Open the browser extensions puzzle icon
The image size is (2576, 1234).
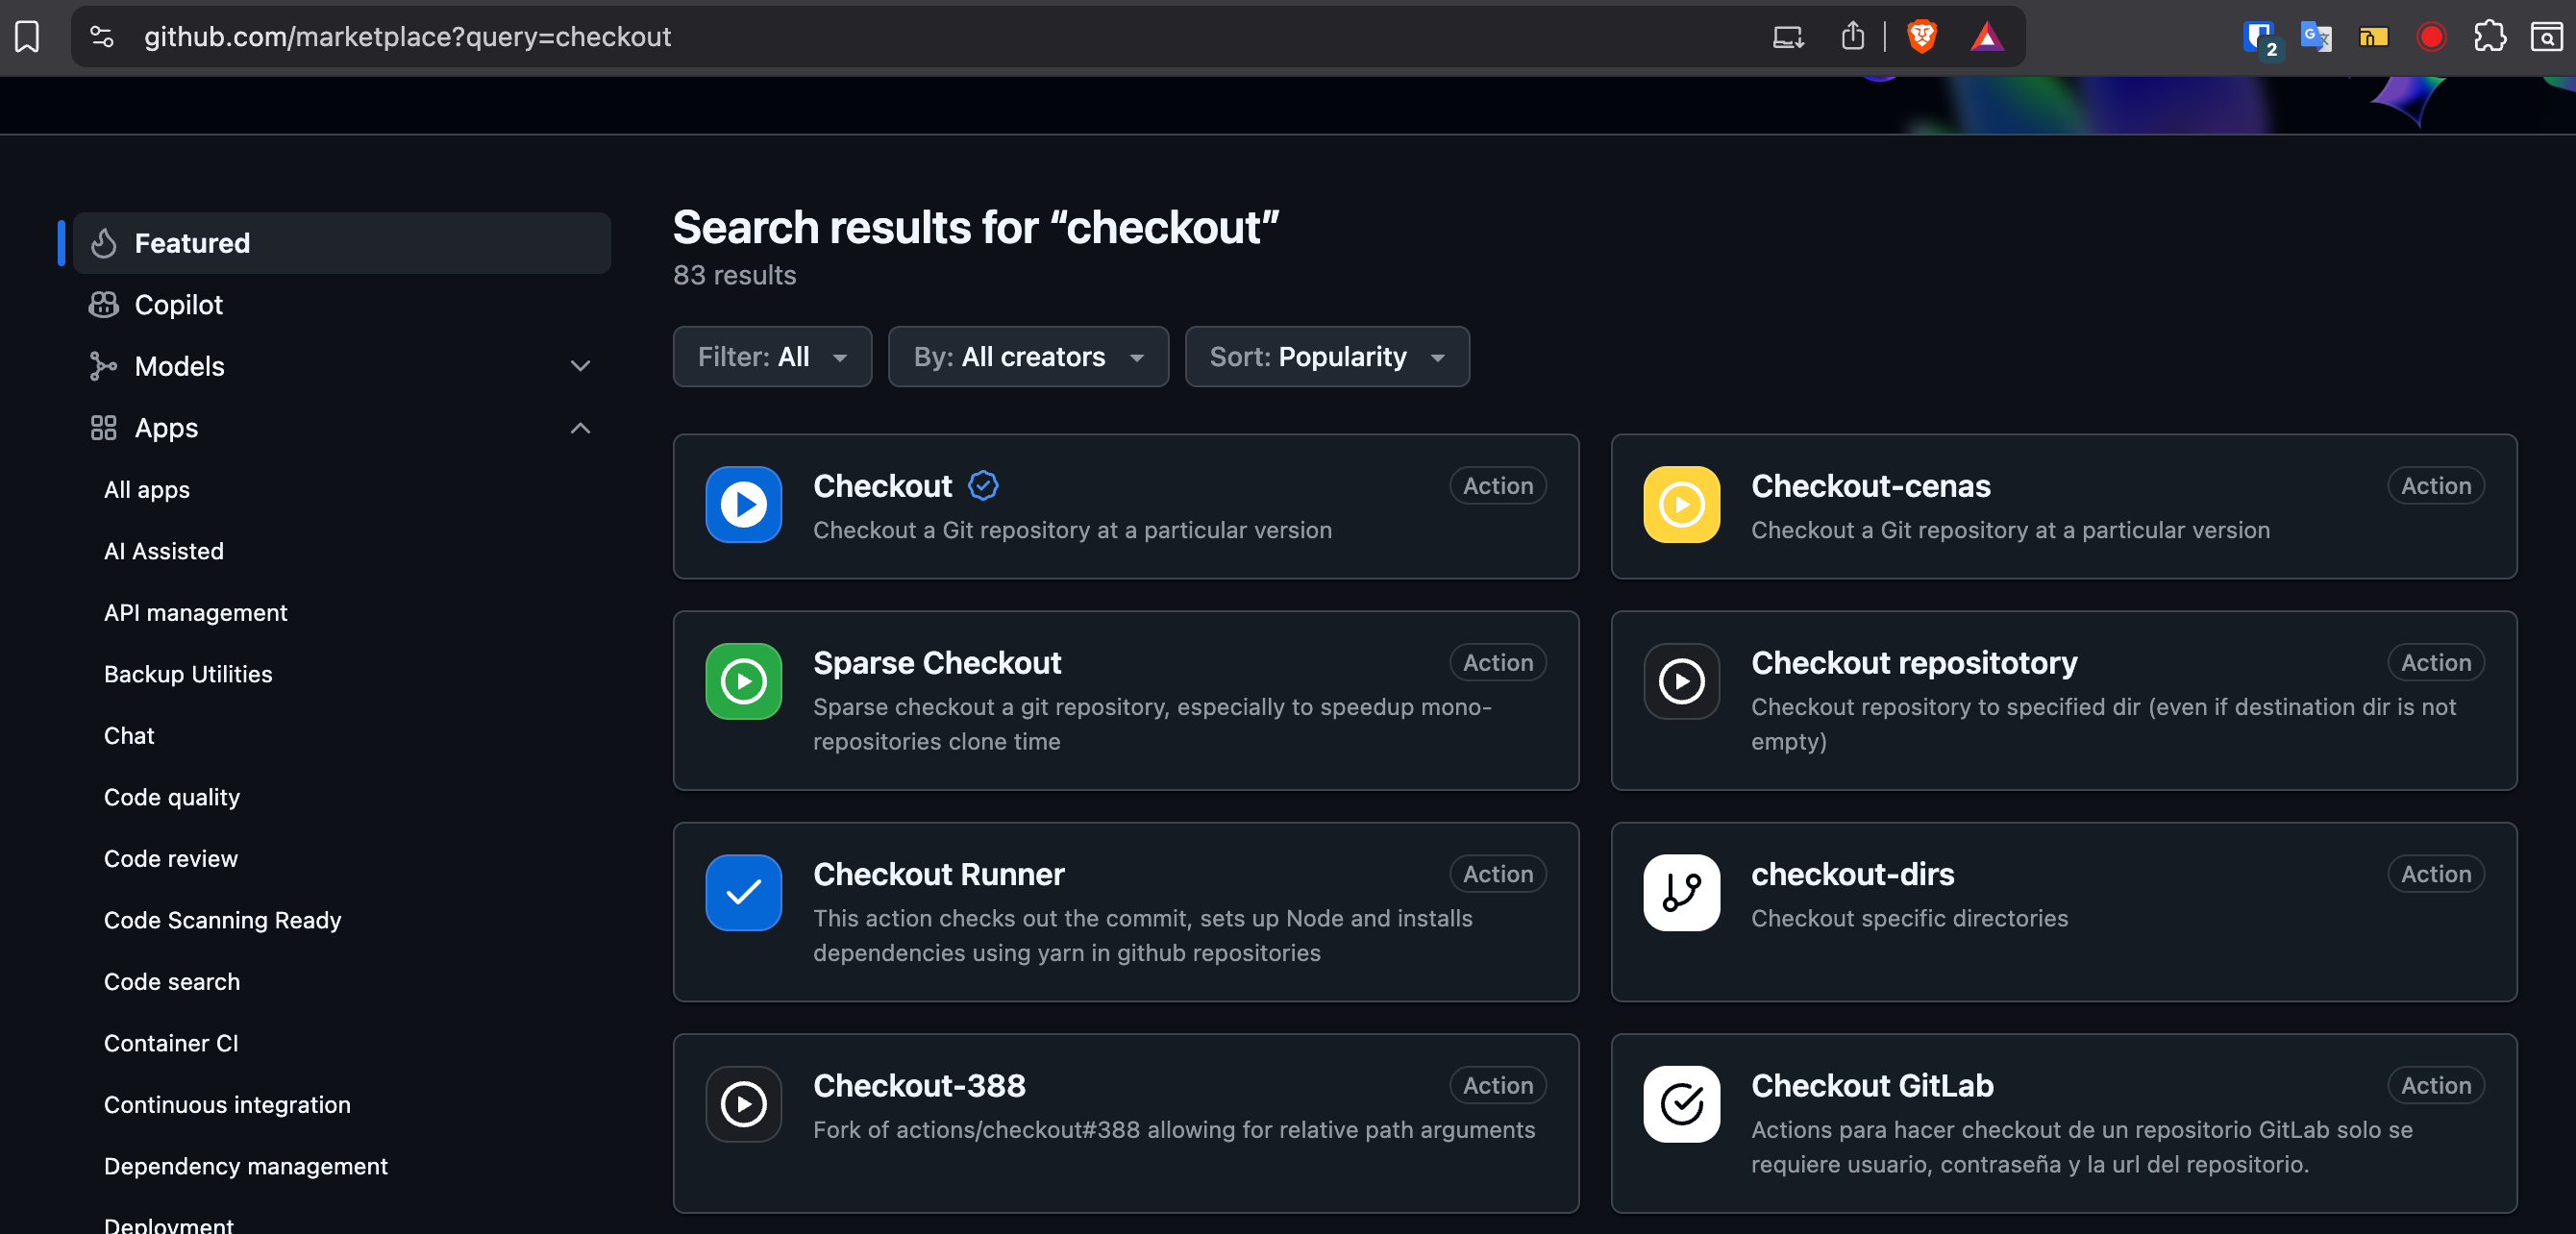click(x=2489, y=37)
